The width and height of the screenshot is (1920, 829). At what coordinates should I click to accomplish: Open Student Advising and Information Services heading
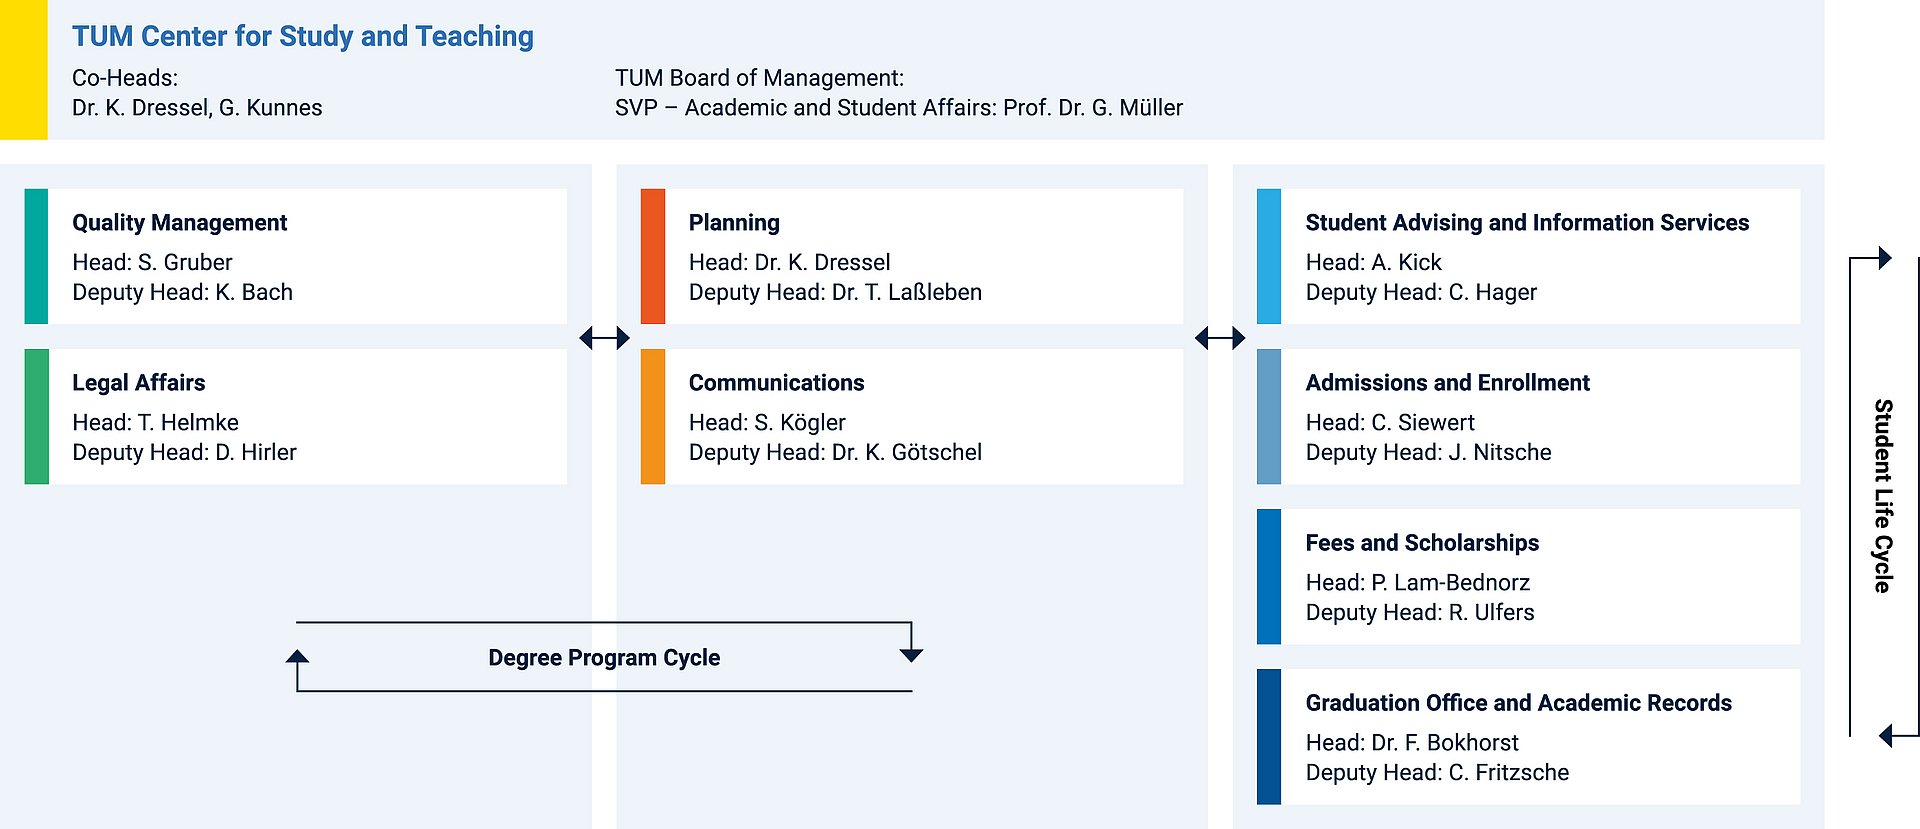coord(1527,222)
